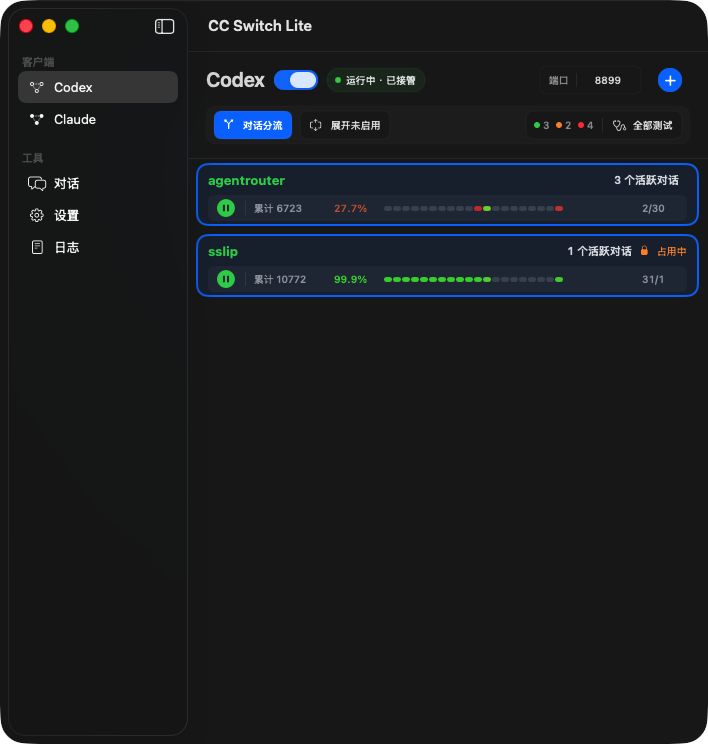Click the Claude node icon in sidebar
708x744 pixels.
coord(37,119)
